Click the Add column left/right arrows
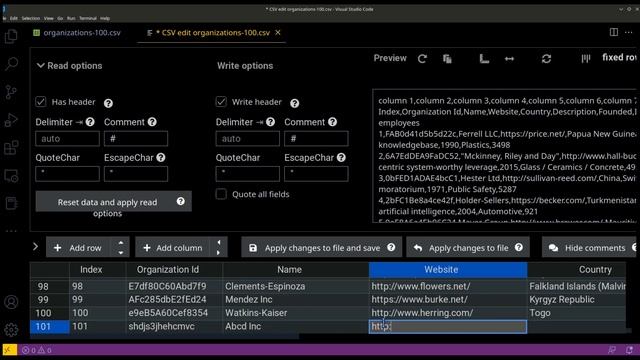This screenshot has width=640, height=360. tap(219, 247)
